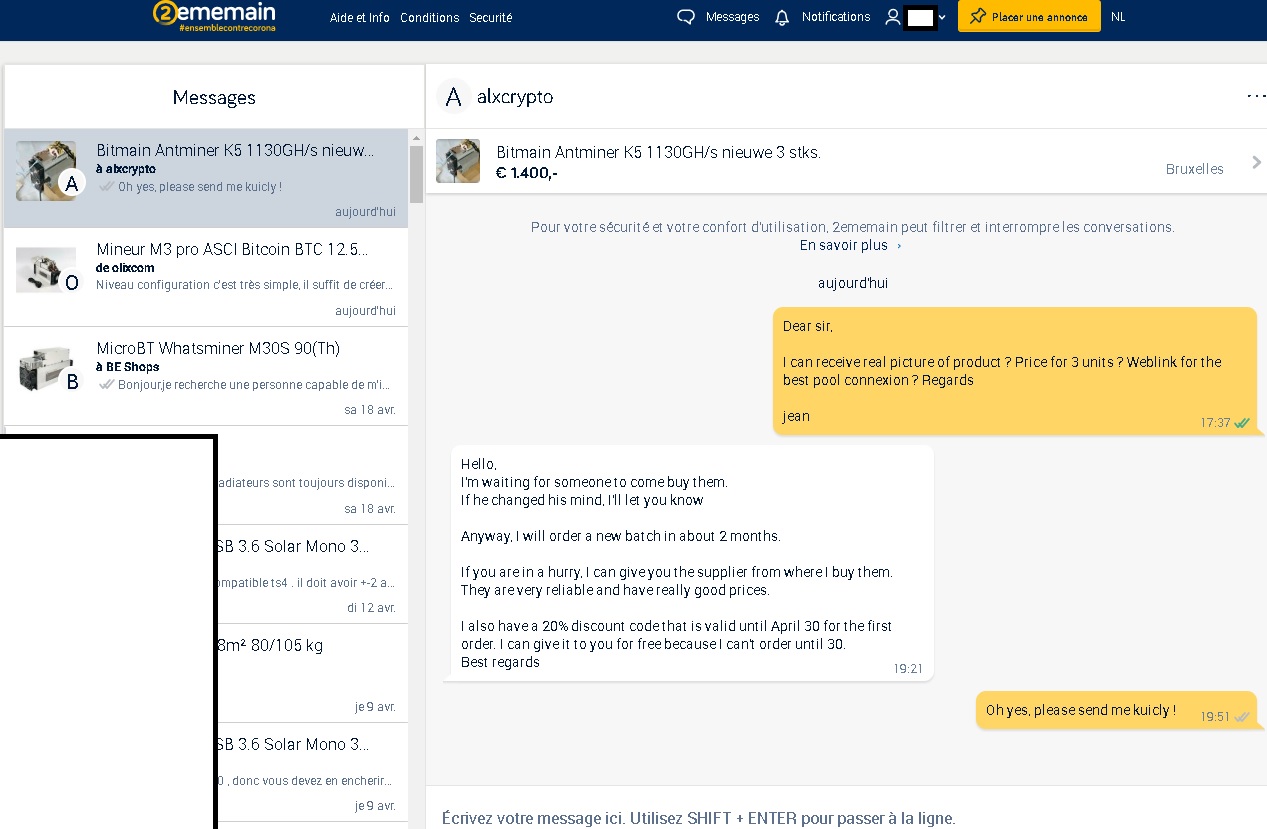Click the Bruxelles location text
The image size is (1267, 829).
(x=1195, y=169)
